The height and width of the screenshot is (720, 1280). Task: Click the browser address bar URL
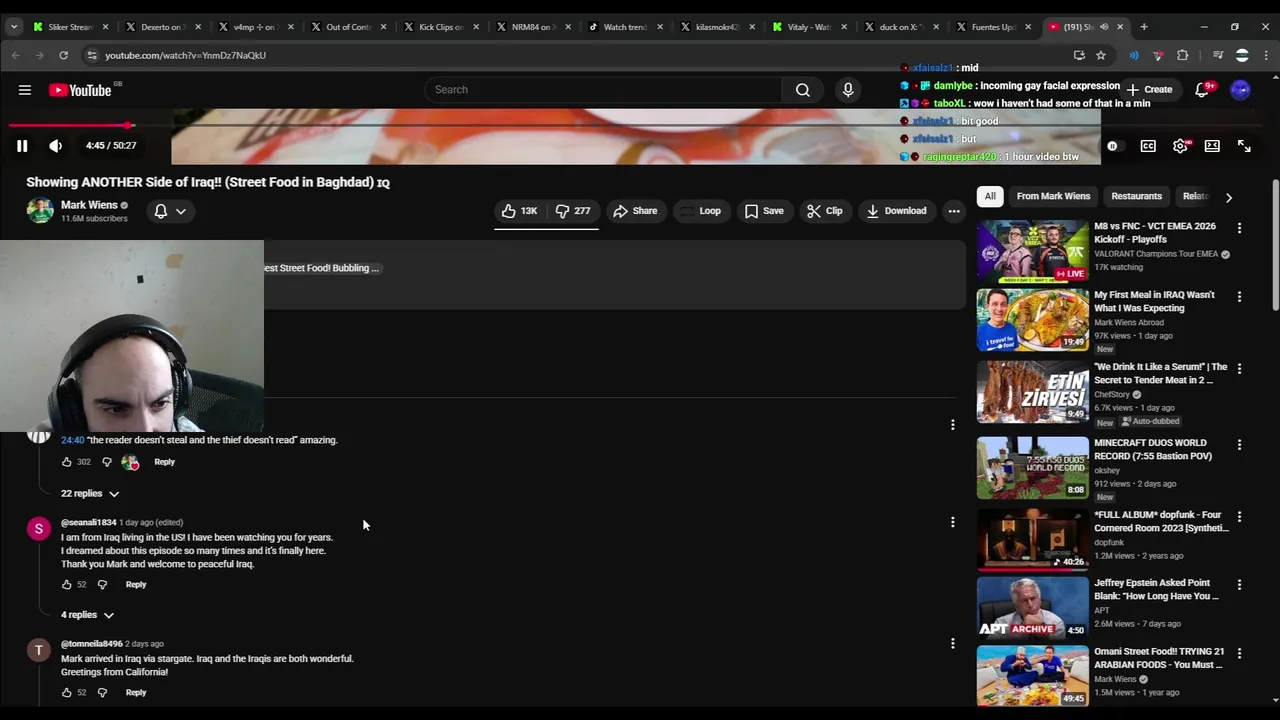tap(185, 55)
